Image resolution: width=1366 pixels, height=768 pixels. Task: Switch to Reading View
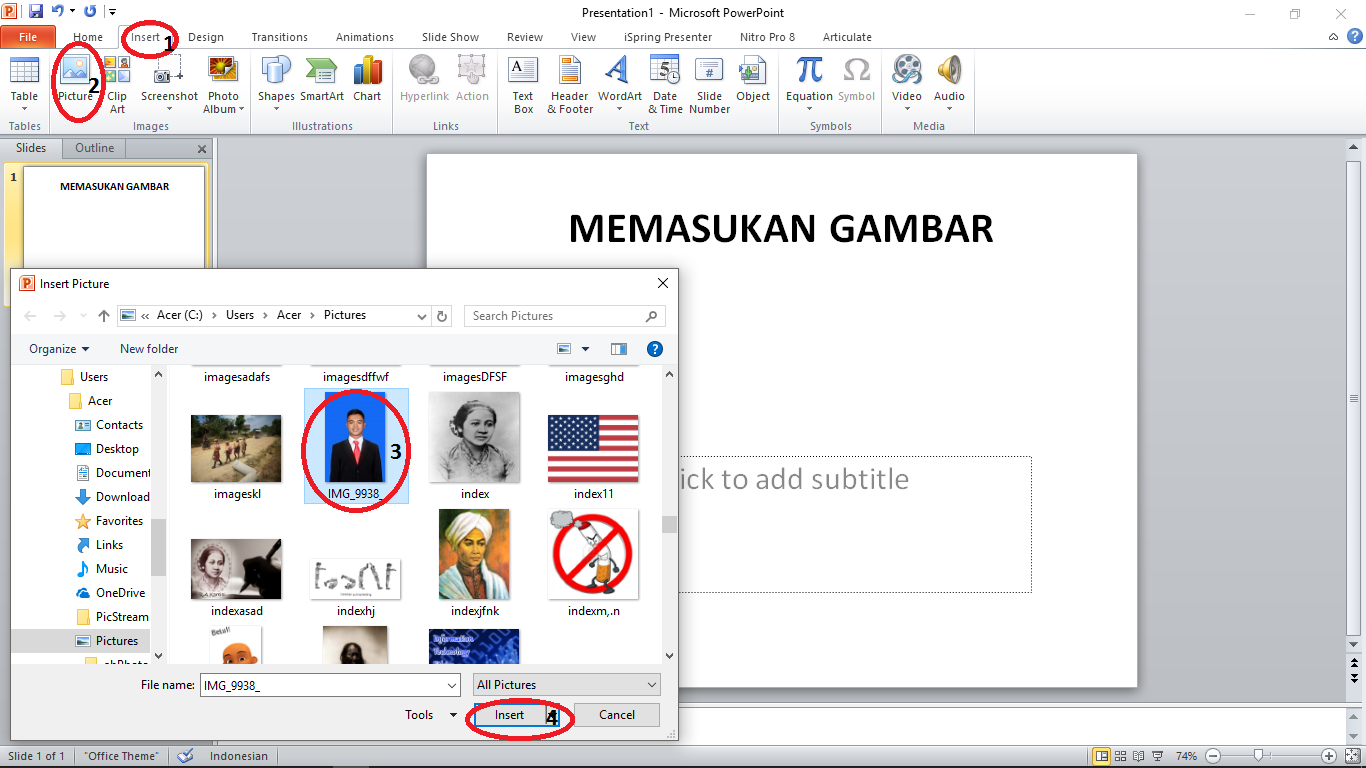[x=1138, y=756]
